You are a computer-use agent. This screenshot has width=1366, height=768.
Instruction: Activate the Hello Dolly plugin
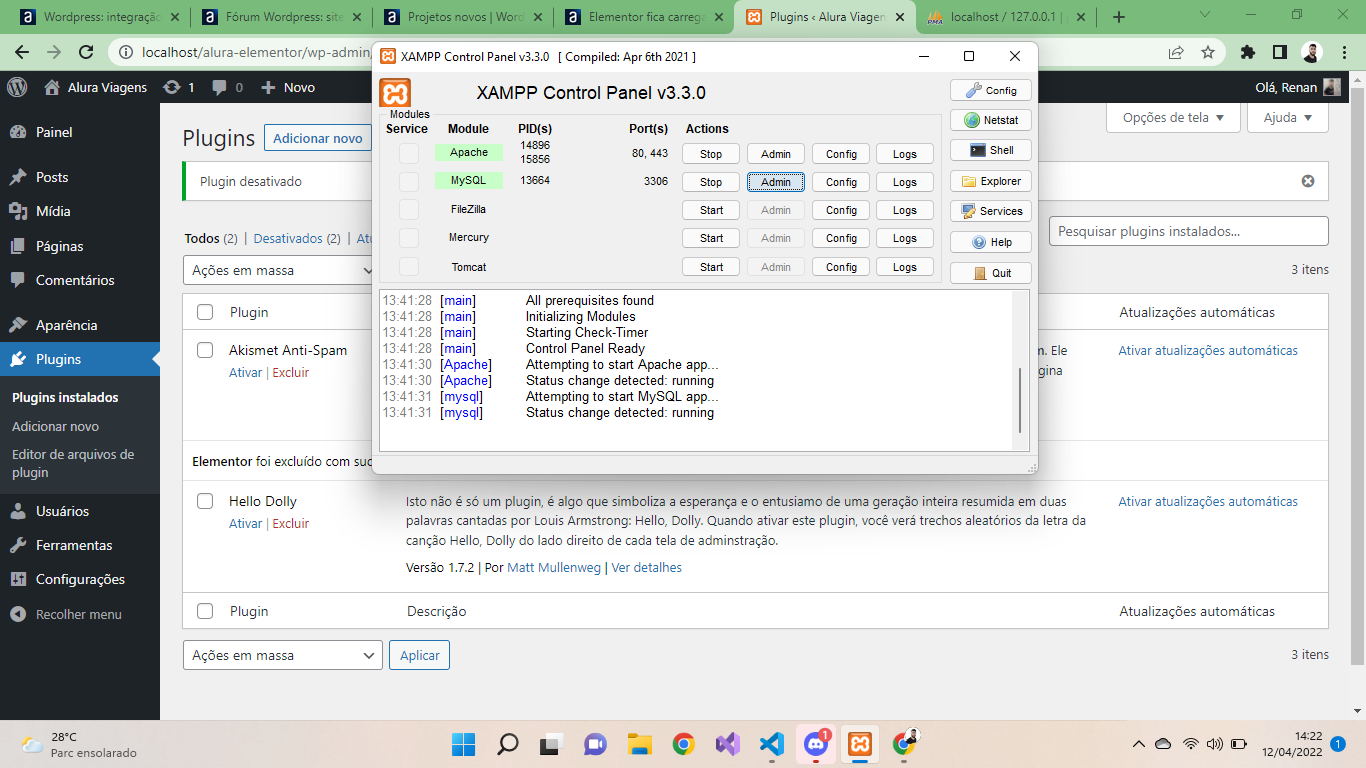point(245,523)
